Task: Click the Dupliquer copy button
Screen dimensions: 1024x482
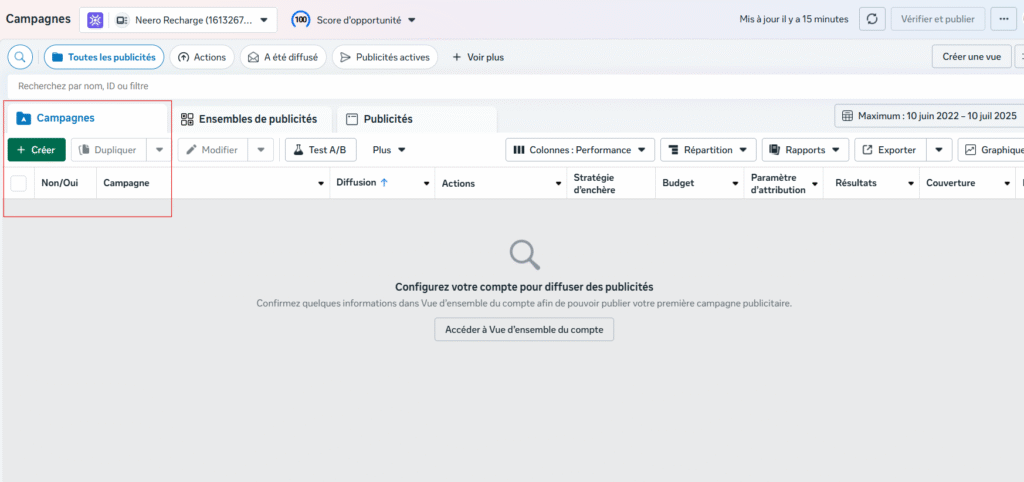Action: pos(107,150)
